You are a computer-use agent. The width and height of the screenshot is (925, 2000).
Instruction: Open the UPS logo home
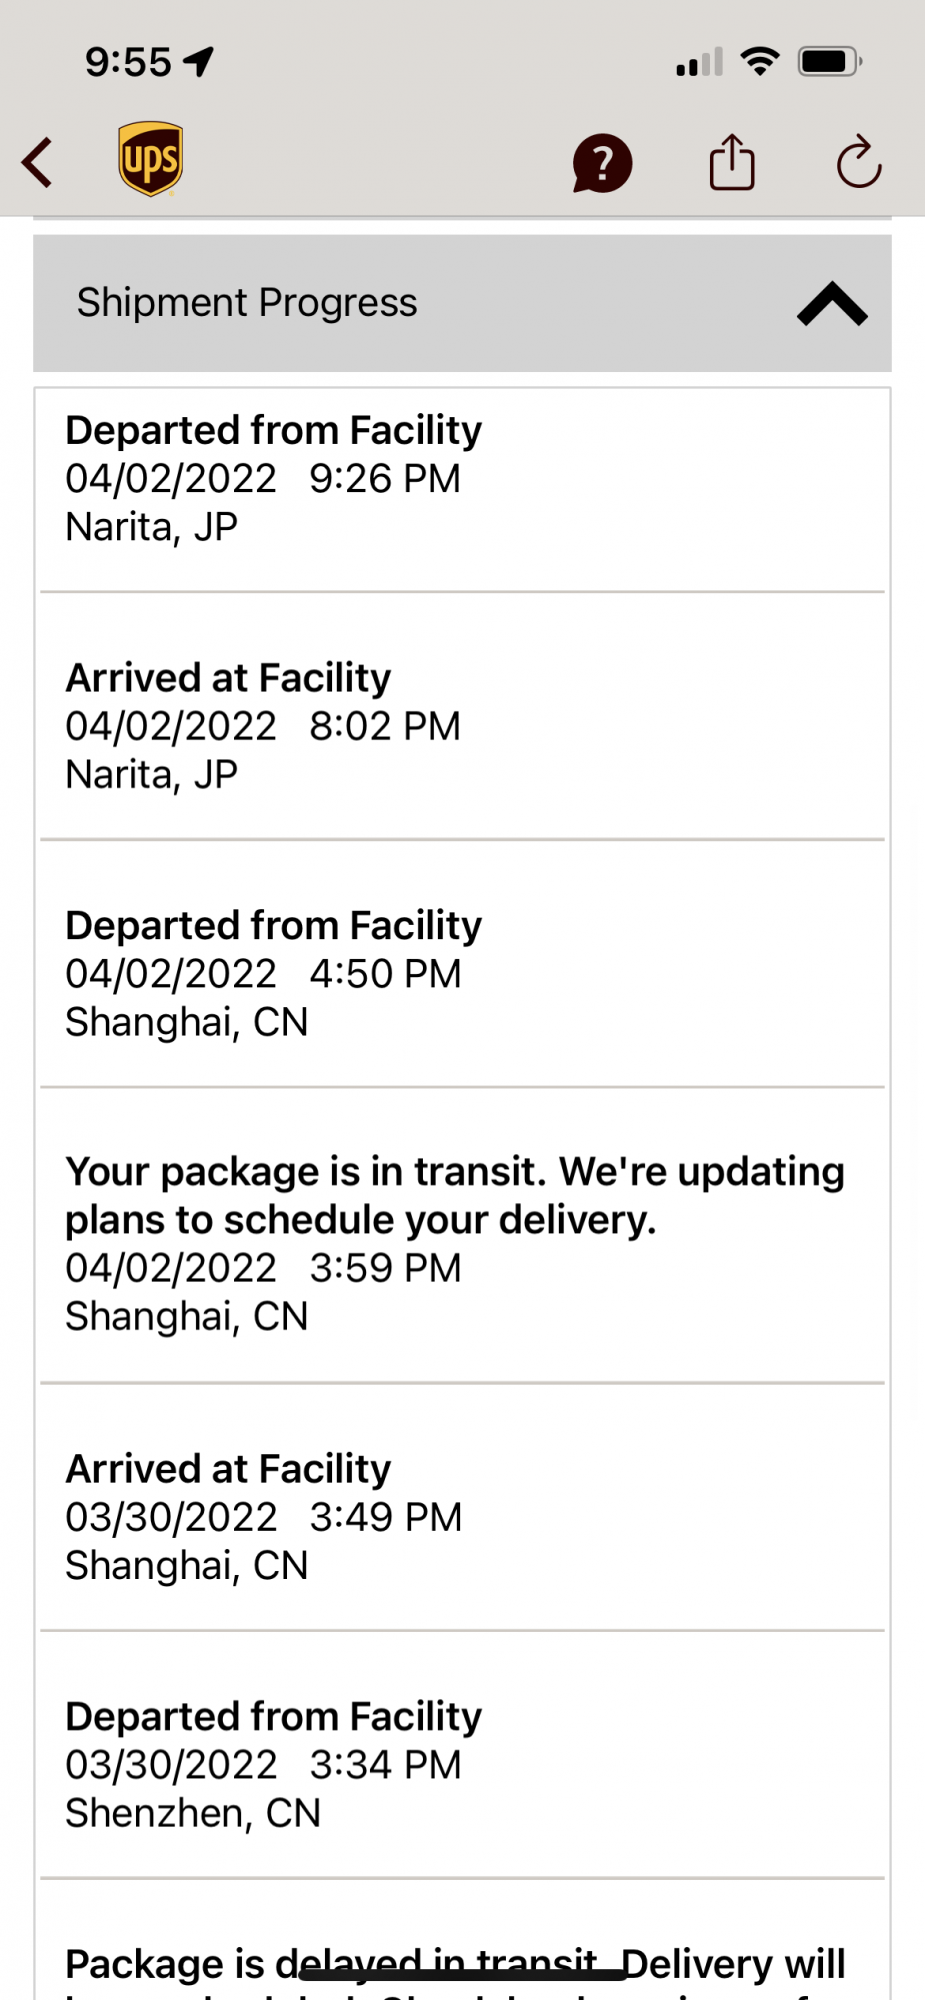151,160
